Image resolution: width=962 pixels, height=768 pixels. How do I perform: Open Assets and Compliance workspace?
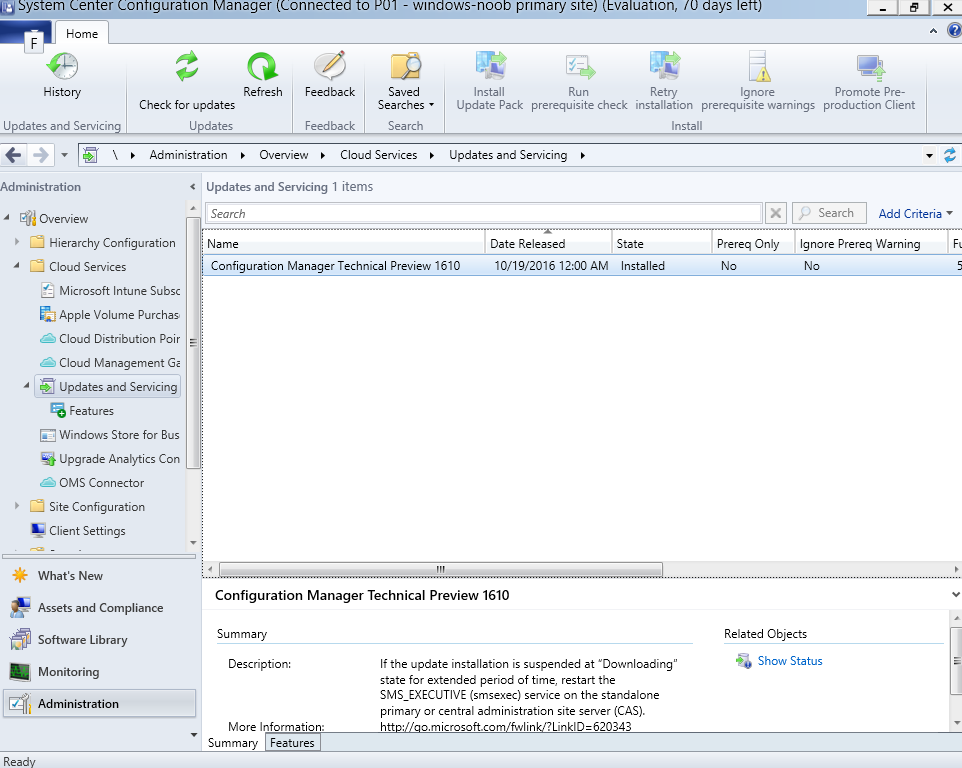(x=99, y=607)
